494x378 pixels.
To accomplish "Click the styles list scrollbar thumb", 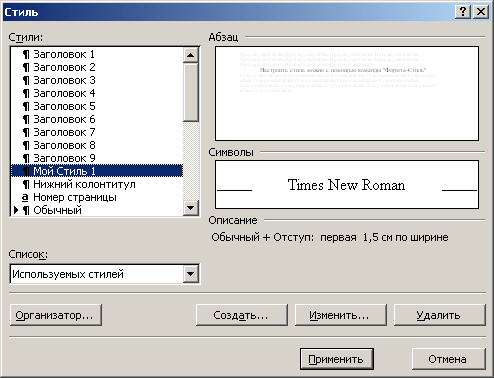I will 191,92.
